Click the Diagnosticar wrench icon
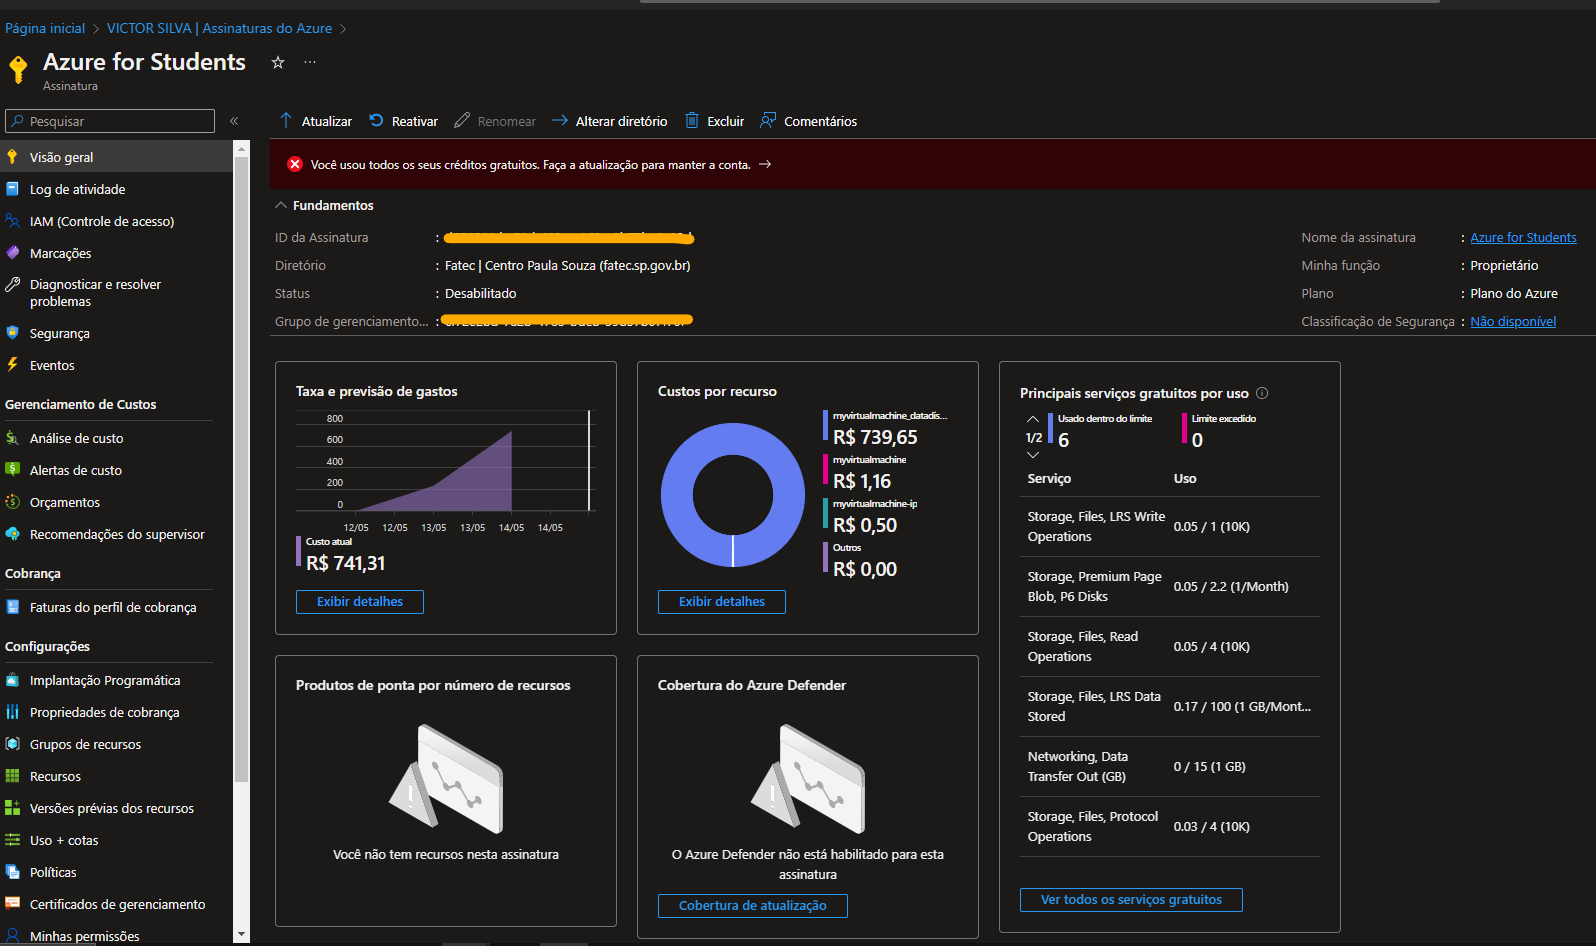 click(x=13, y=284)
